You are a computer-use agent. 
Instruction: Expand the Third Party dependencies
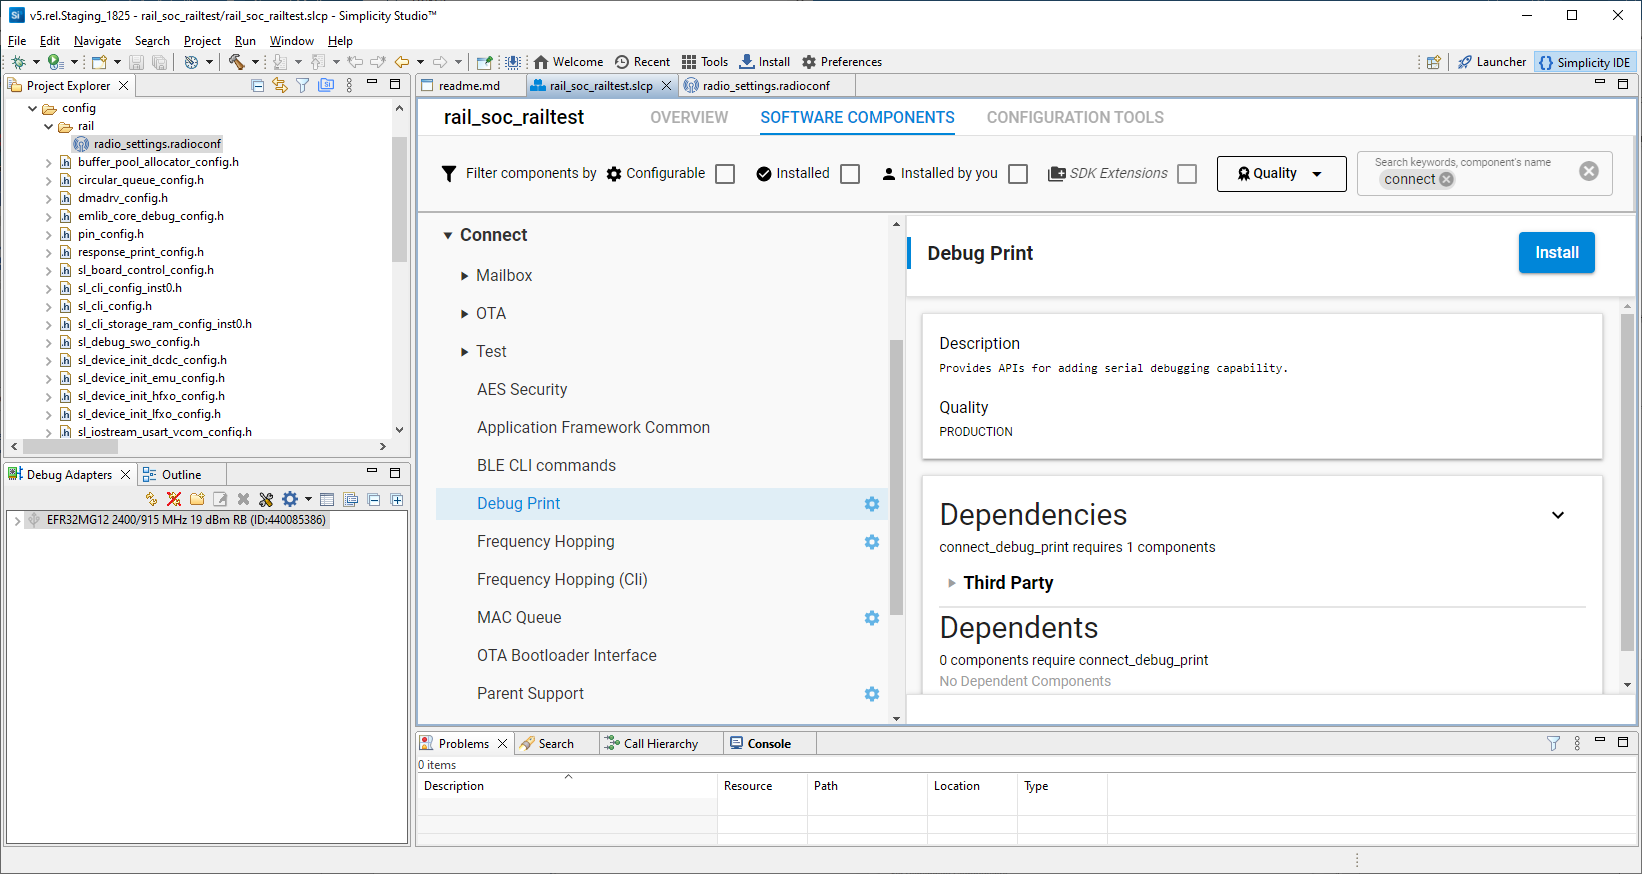coord(952,583)
